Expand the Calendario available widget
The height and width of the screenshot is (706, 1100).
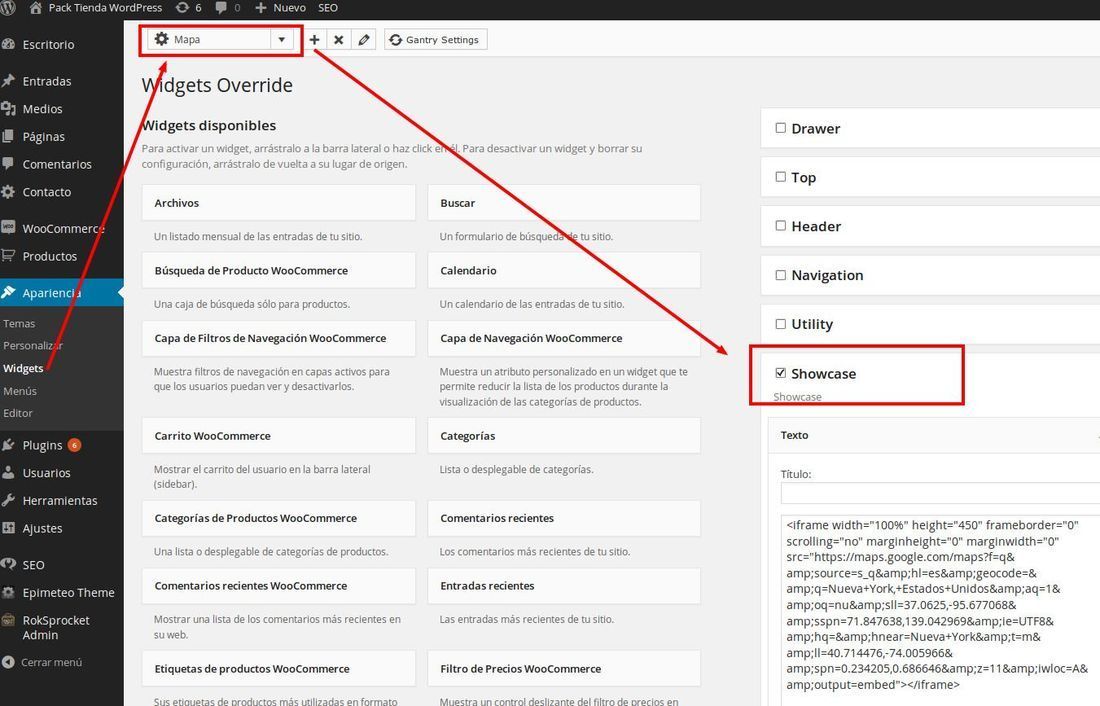(x=564, y=270)
